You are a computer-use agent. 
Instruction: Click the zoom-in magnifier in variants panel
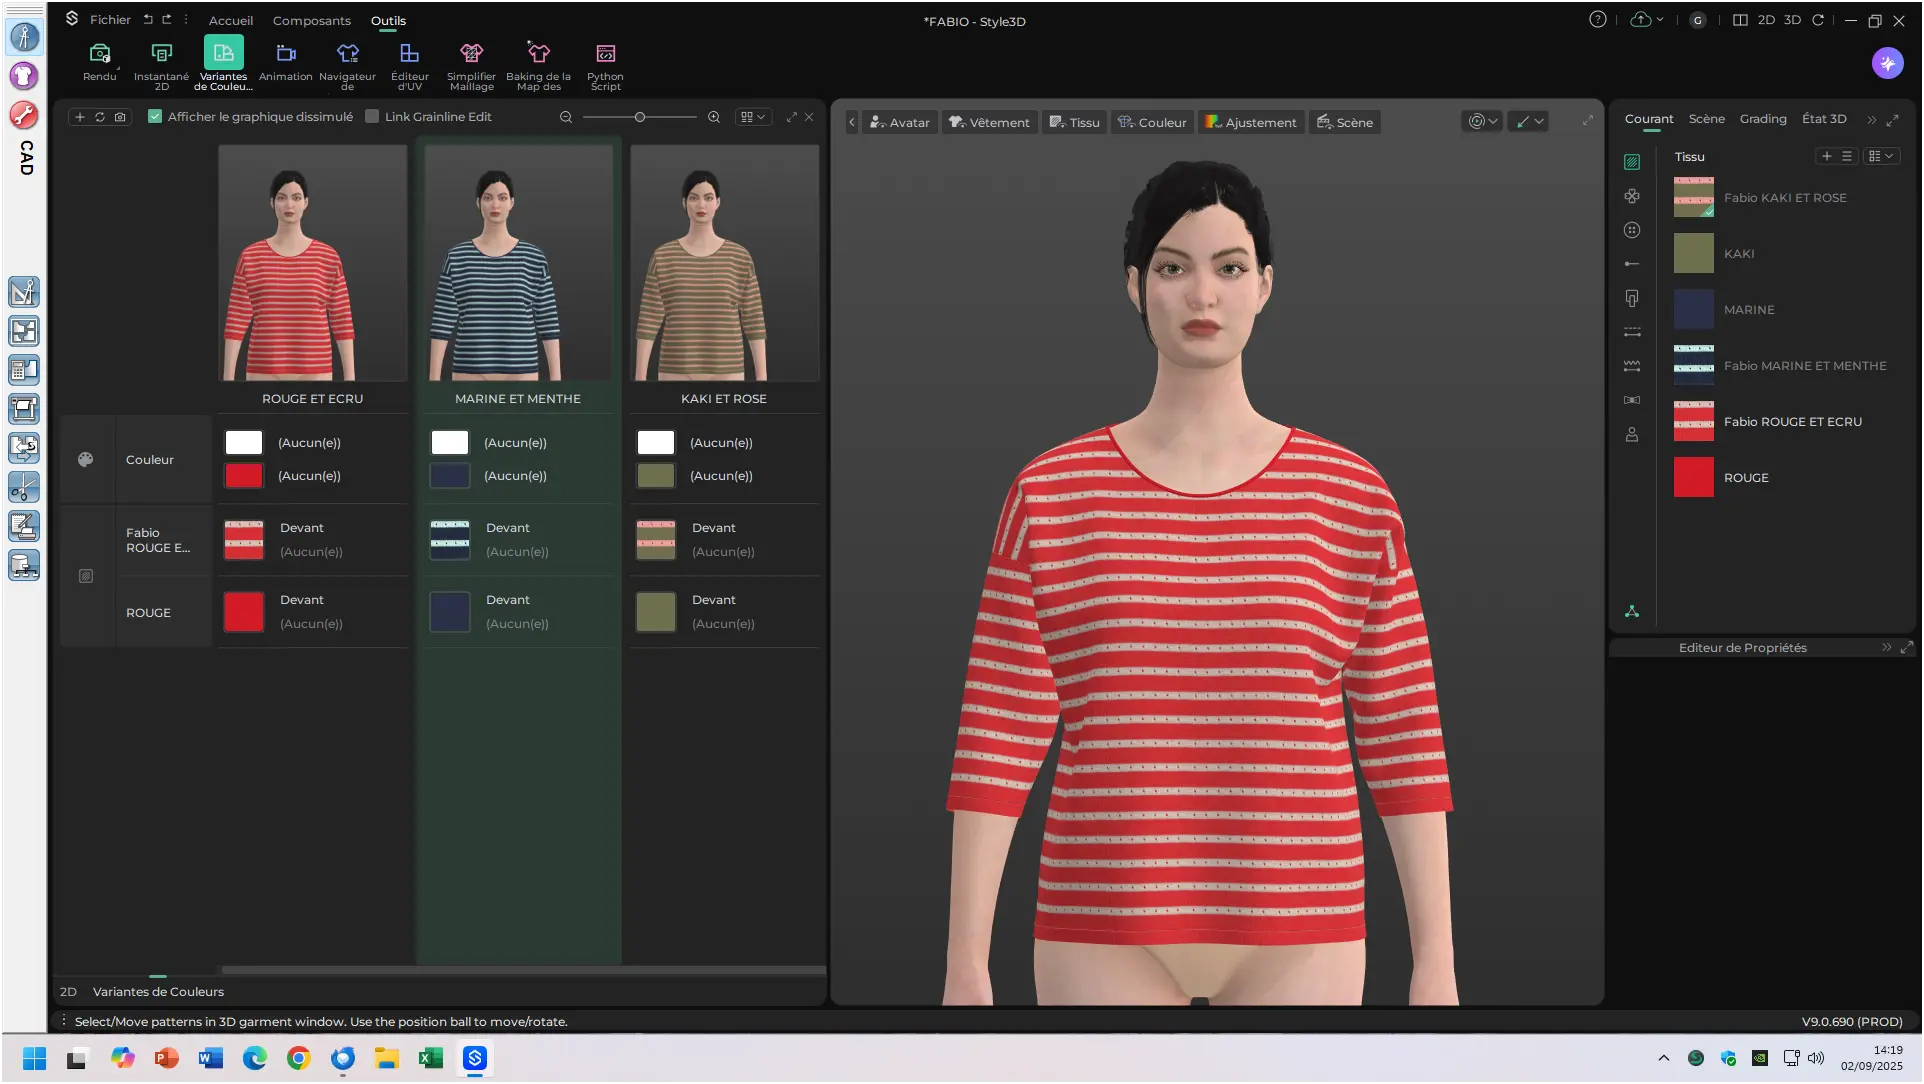(714, 117)
